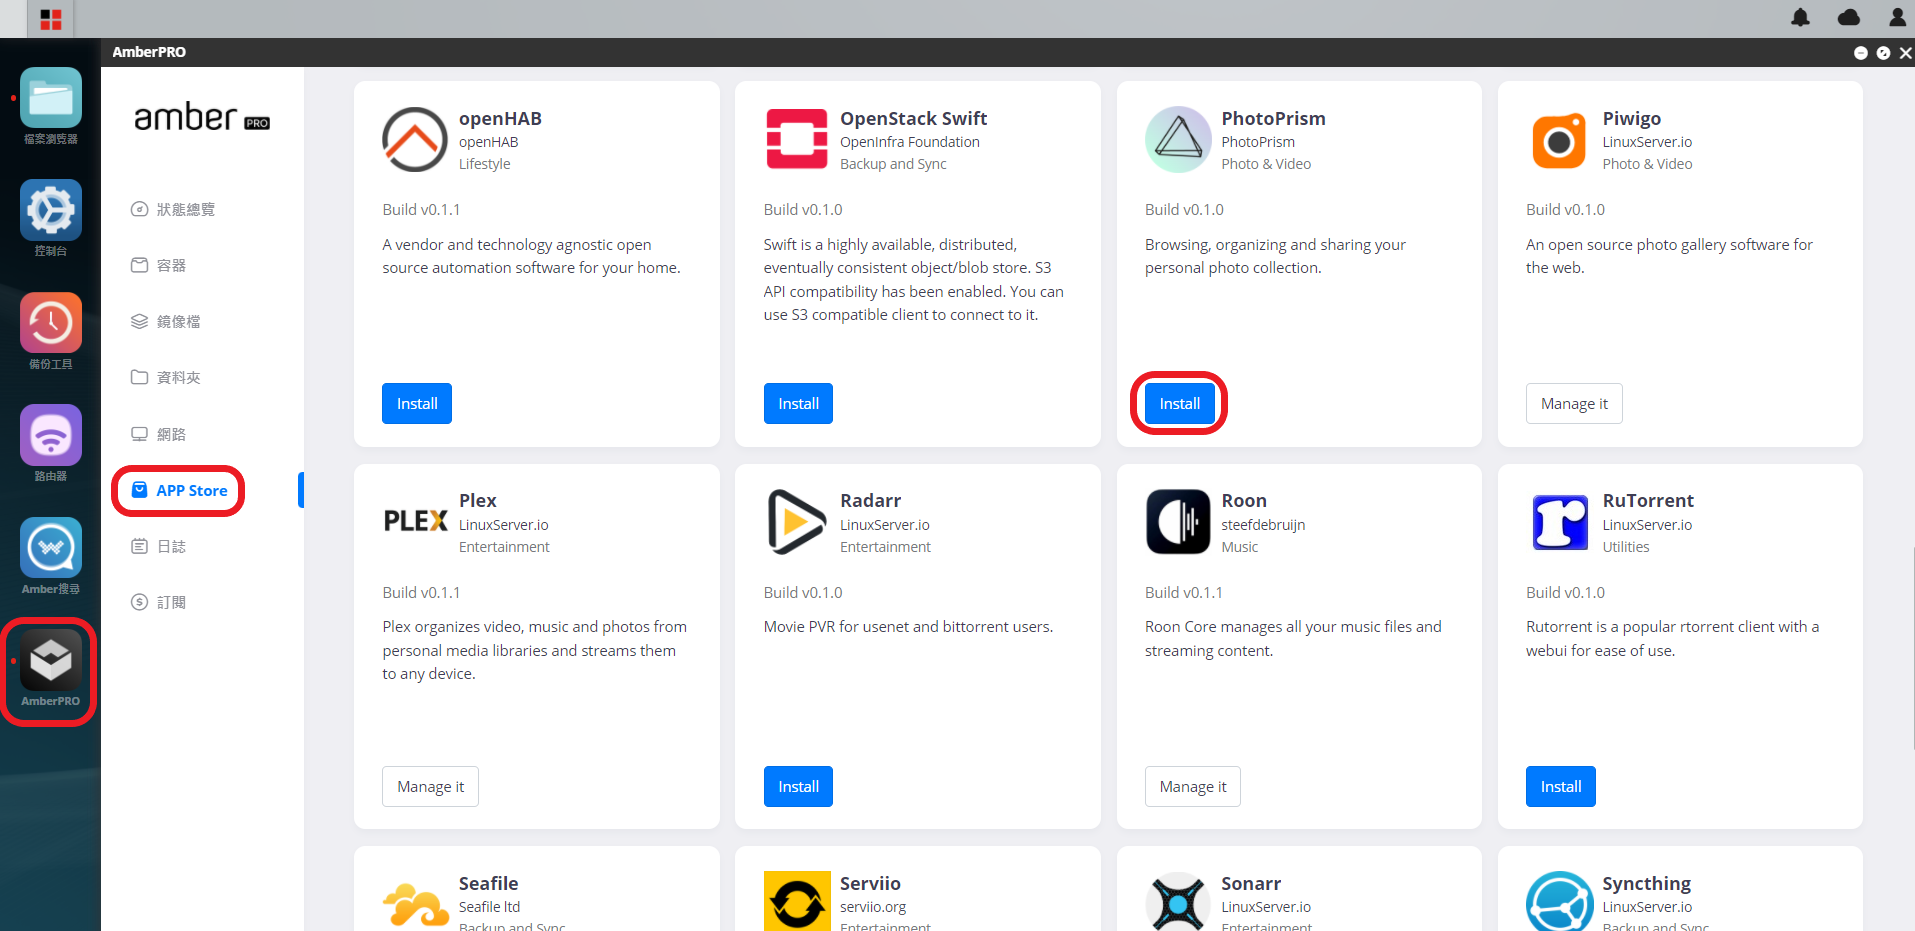Screen dimensions: 1915x931
Task: Open the control panel dock icon
Action: coord(51,210)
